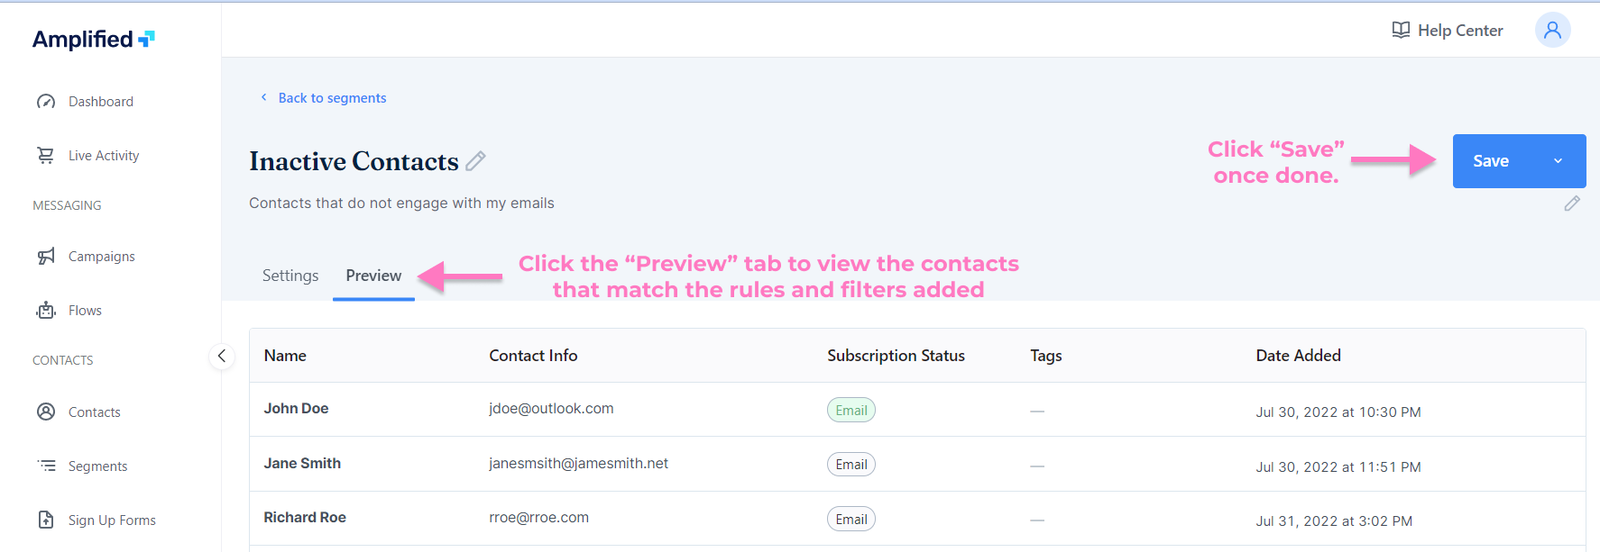Edit description using pencil icon
Screen dimensions: 1600x552
[1572, 204]
